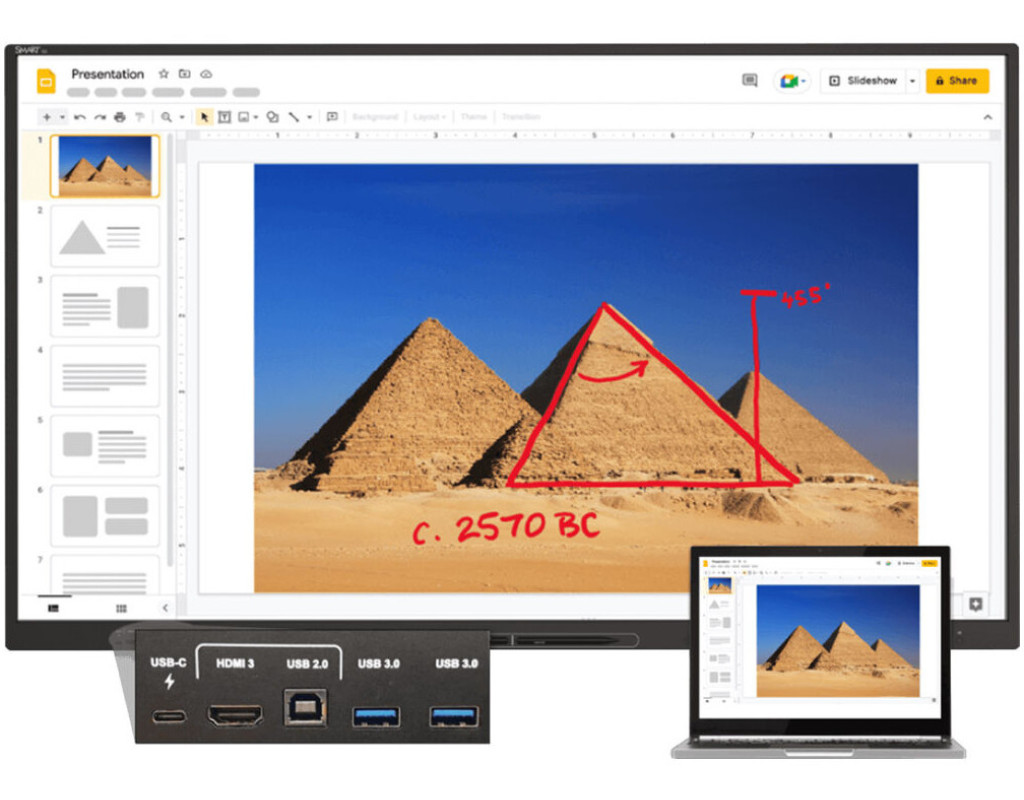Switch to grid view at bottom left
This screenshot has width=1024, height=800.
click(x=121, y=608)
